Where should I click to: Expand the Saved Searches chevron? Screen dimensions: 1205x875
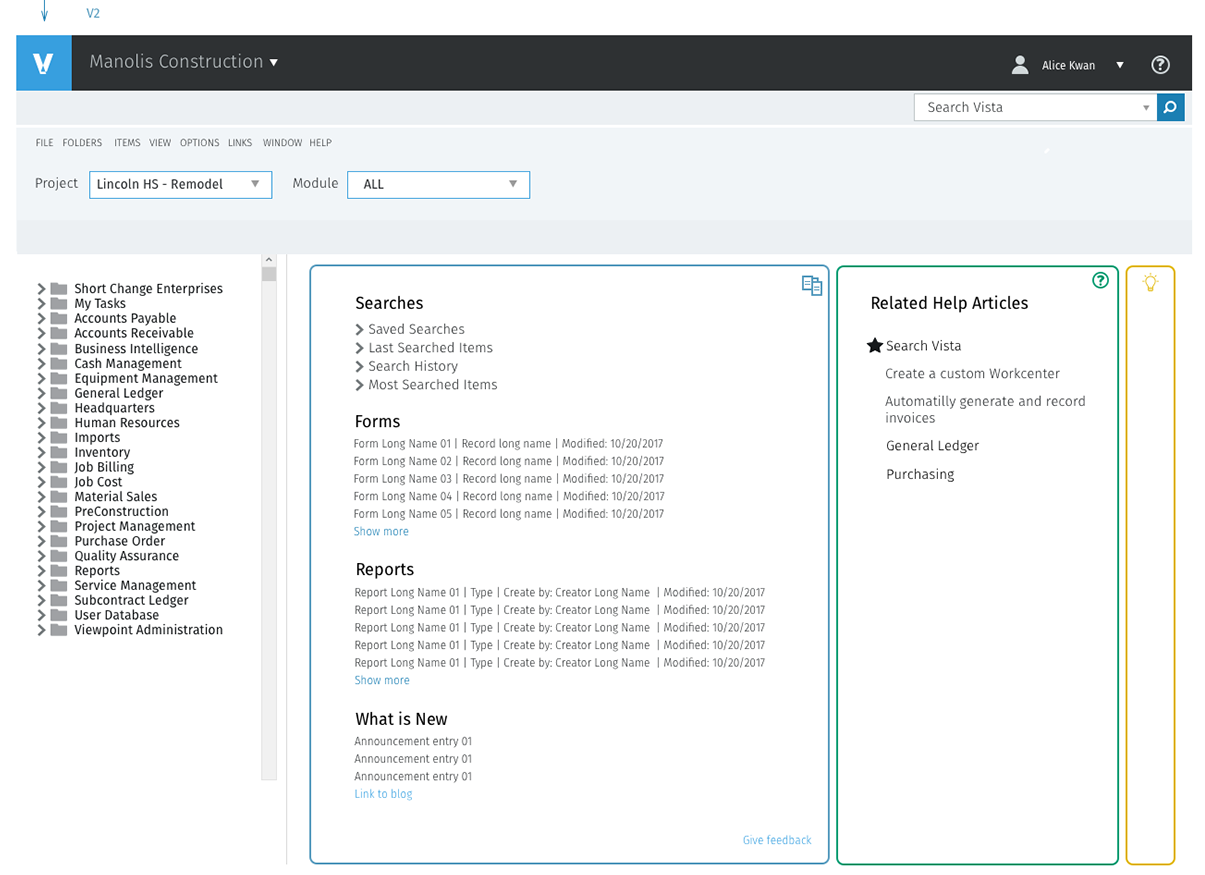pyautogui.click(x=360, y=329)
